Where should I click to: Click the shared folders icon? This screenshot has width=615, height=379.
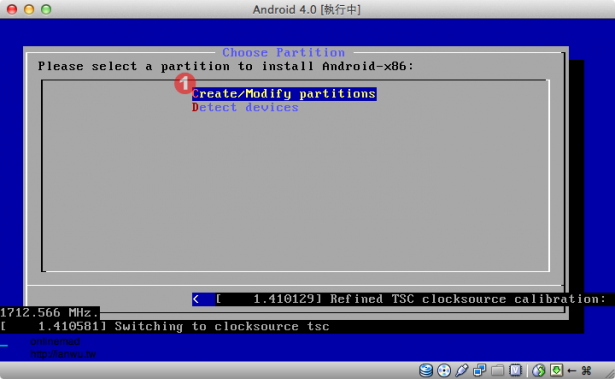click(497, 370)
